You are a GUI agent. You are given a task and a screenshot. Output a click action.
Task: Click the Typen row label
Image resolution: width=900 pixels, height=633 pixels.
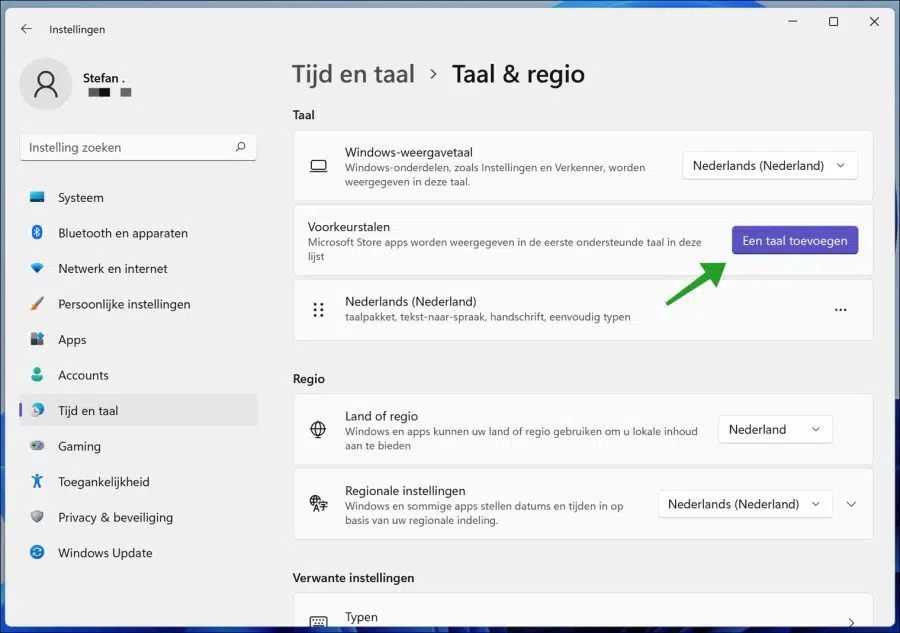click(x=361, y=617)
